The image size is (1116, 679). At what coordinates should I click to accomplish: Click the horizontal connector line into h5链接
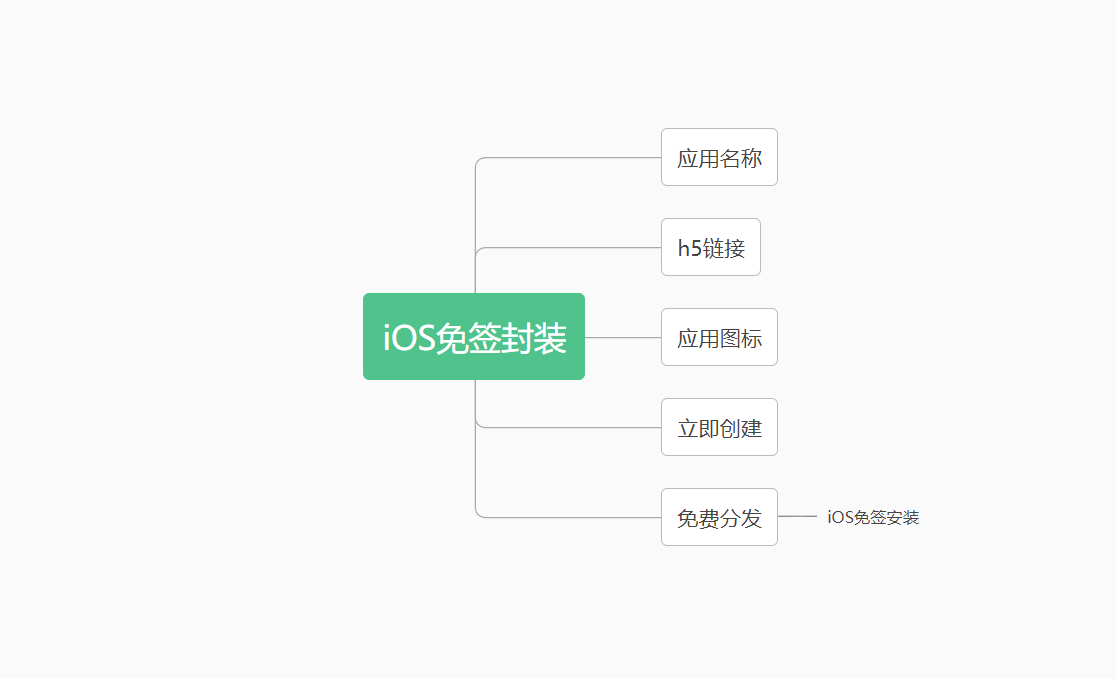[570, 247]
